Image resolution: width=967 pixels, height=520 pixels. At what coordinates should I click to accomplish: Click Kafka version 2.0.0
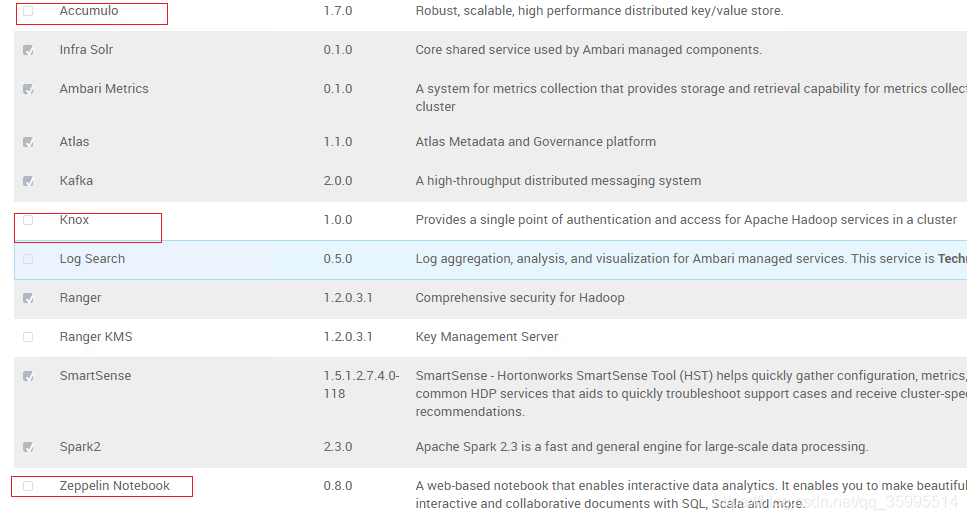tap(338, 181)
